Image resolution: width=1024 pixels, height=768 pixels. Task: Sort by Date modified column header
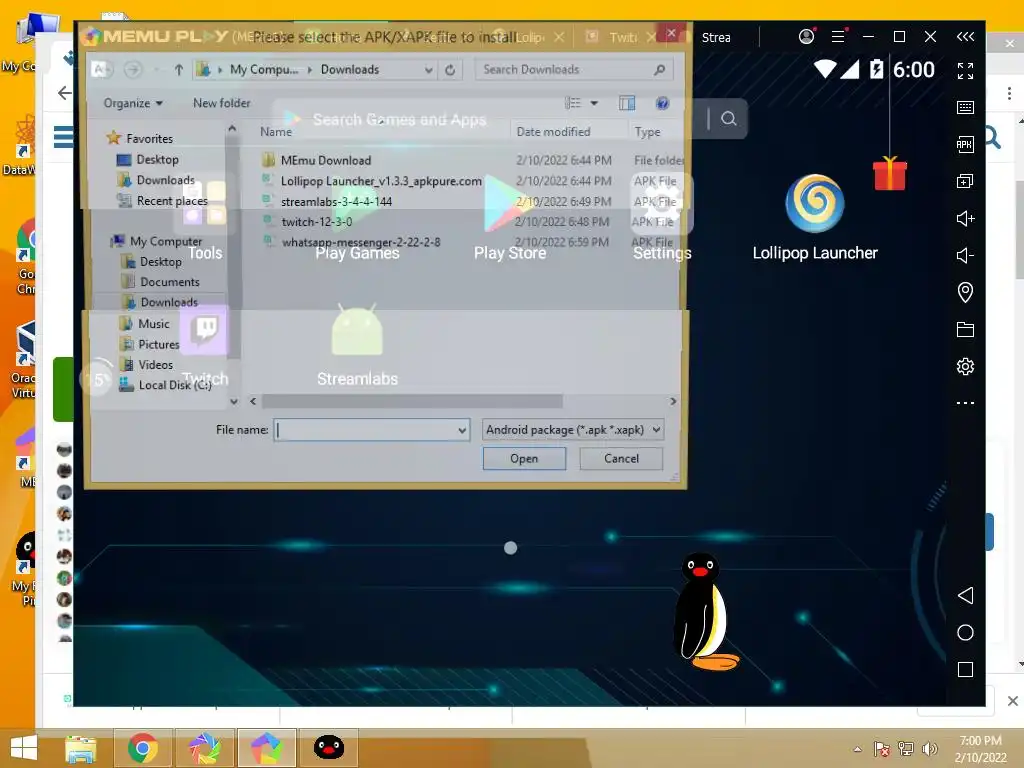tap(553, 131)
